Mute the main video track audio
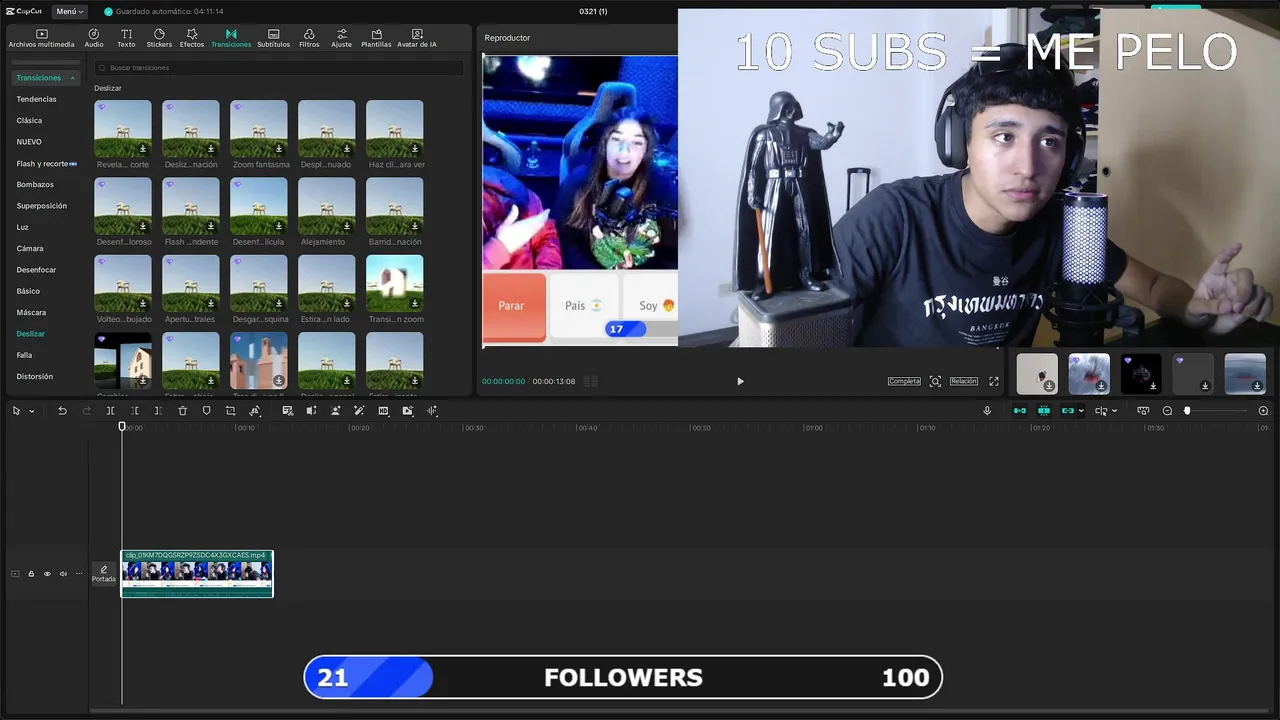The height and width of the screenshot is (720, 1280). coord(63,574)
